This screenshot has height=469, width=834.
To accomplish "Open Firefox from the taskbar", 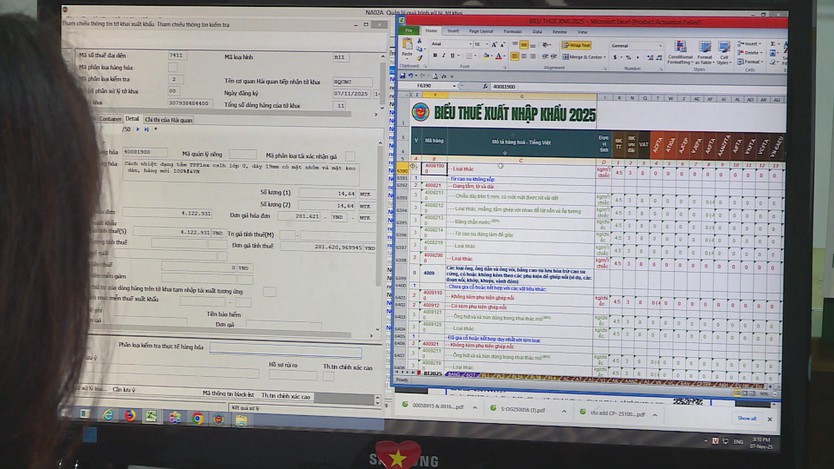I will pos(130,415).
